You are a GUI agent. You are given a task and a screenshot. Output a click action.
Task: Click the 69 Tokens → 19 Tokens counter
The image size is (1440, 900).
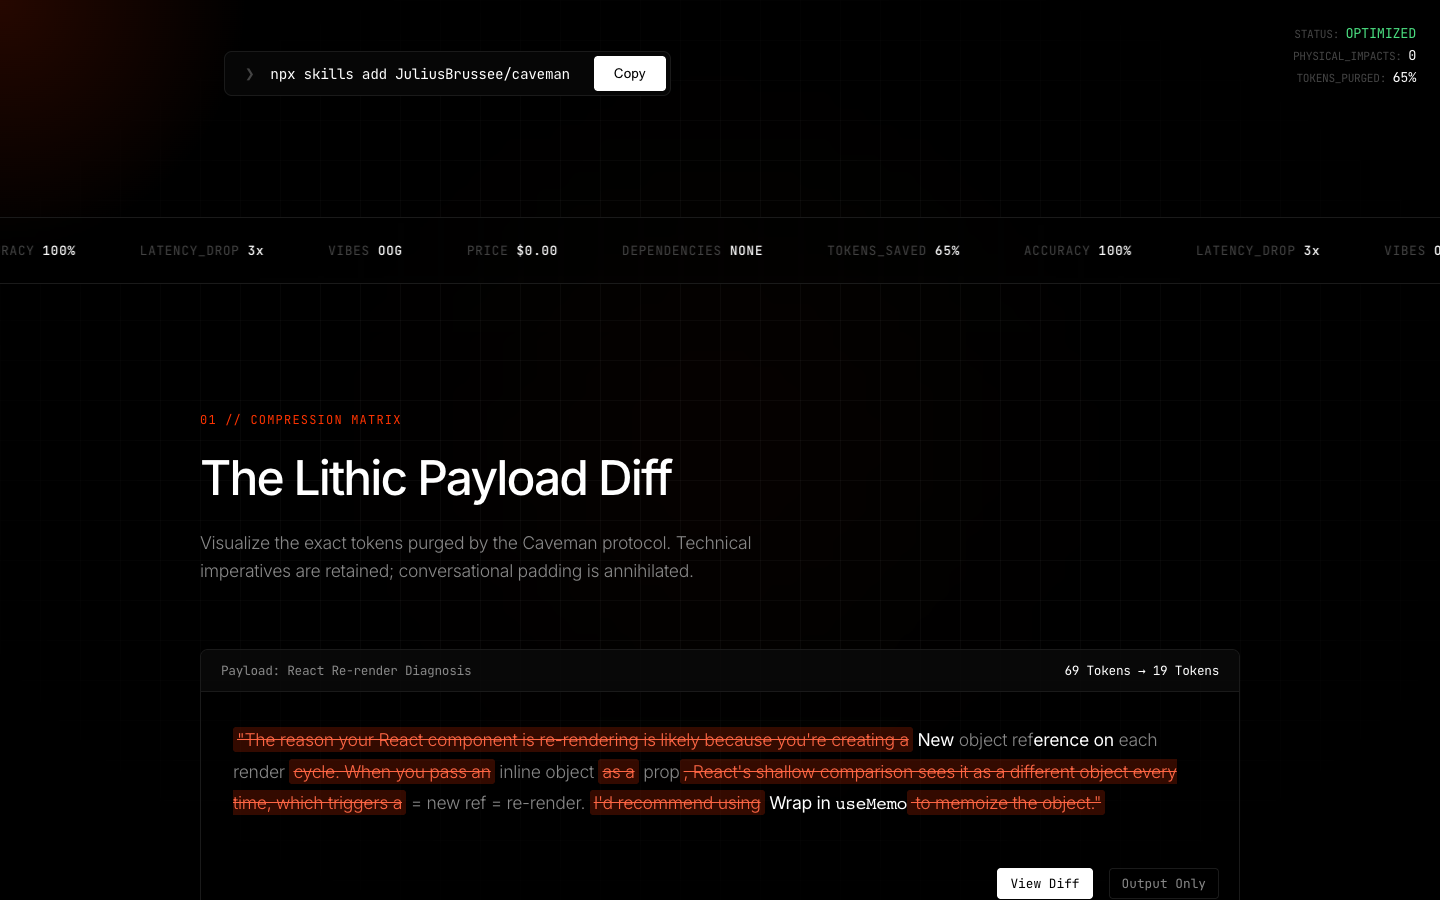coord(1141,671)
